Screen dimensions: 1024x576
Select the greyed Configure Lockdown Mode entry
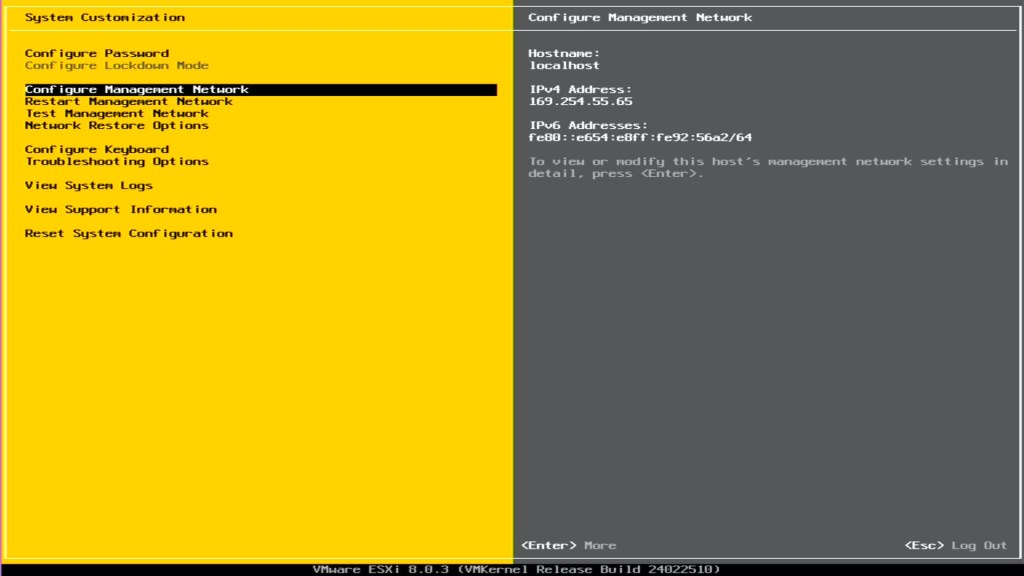[117, 66]
